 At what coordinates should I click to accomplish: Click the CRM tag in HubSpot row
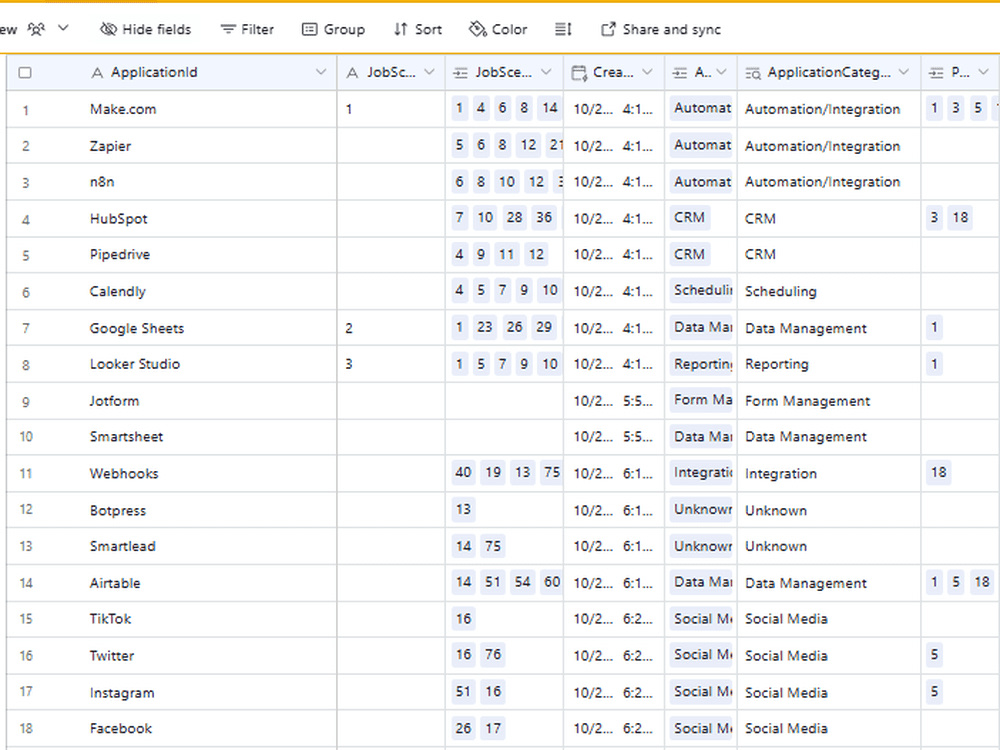click(x=689, y=217)
